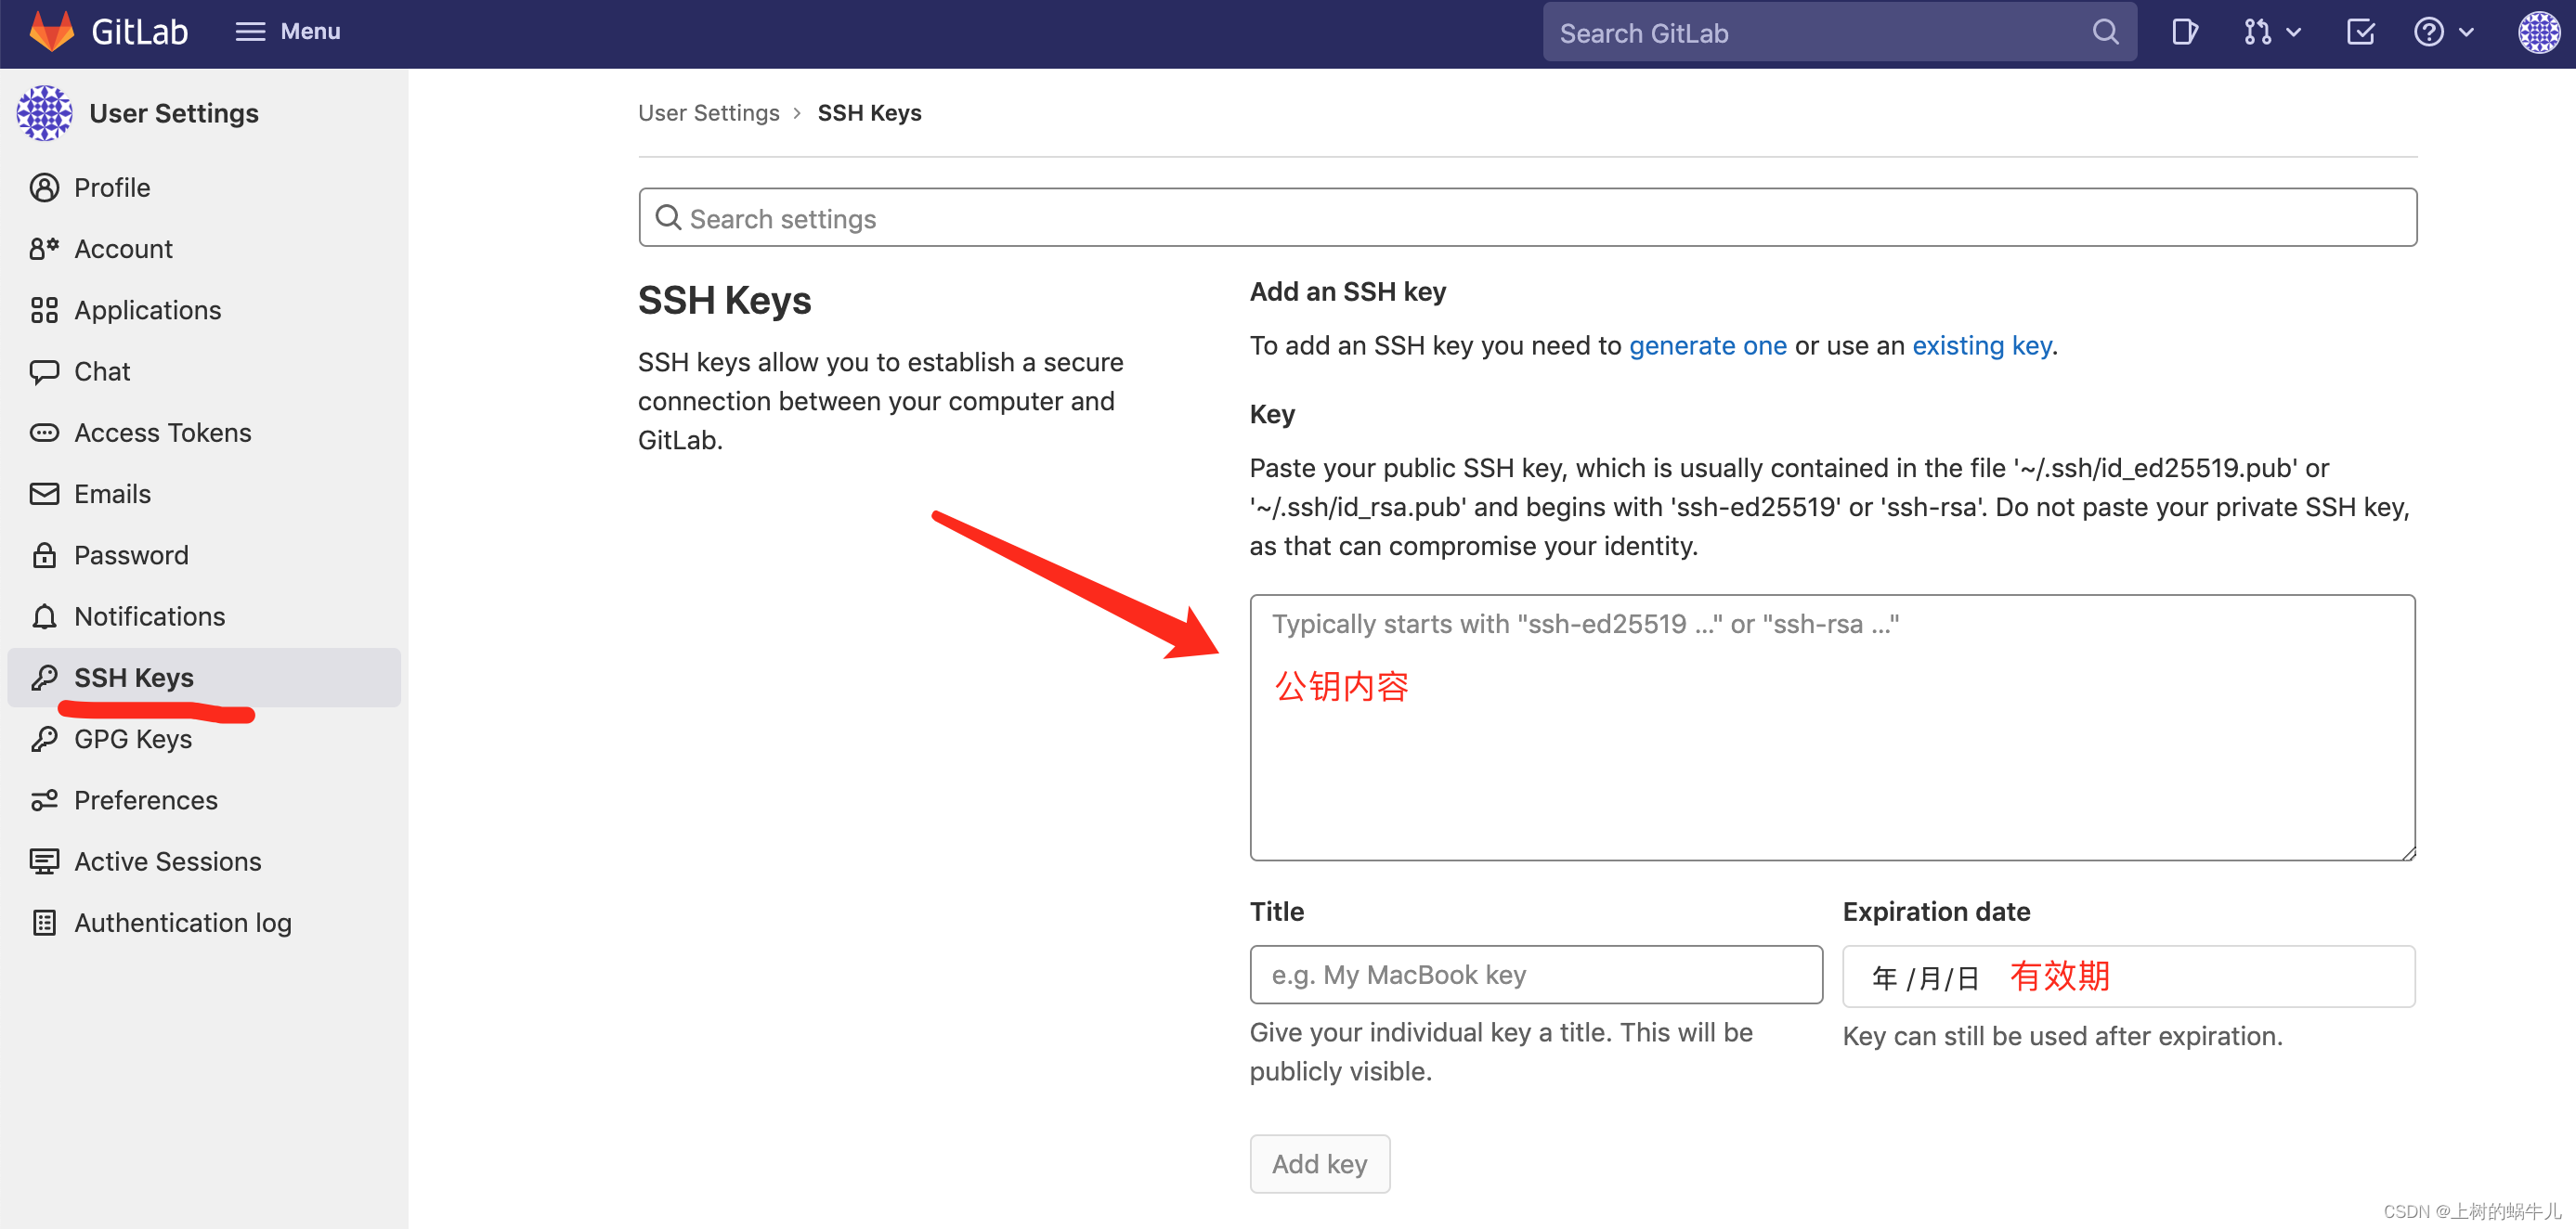Viewport: 2576px width, 1229px height.
Task: Open Chat settings
Action: pyautogui.click(x=102, y=371)
